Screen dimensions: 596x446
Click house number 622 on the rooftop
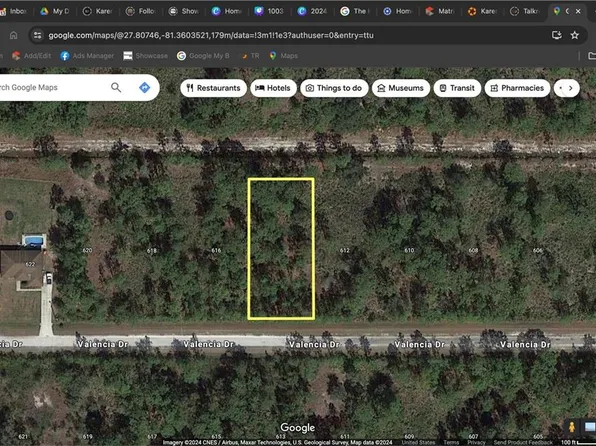pos(30,264)
